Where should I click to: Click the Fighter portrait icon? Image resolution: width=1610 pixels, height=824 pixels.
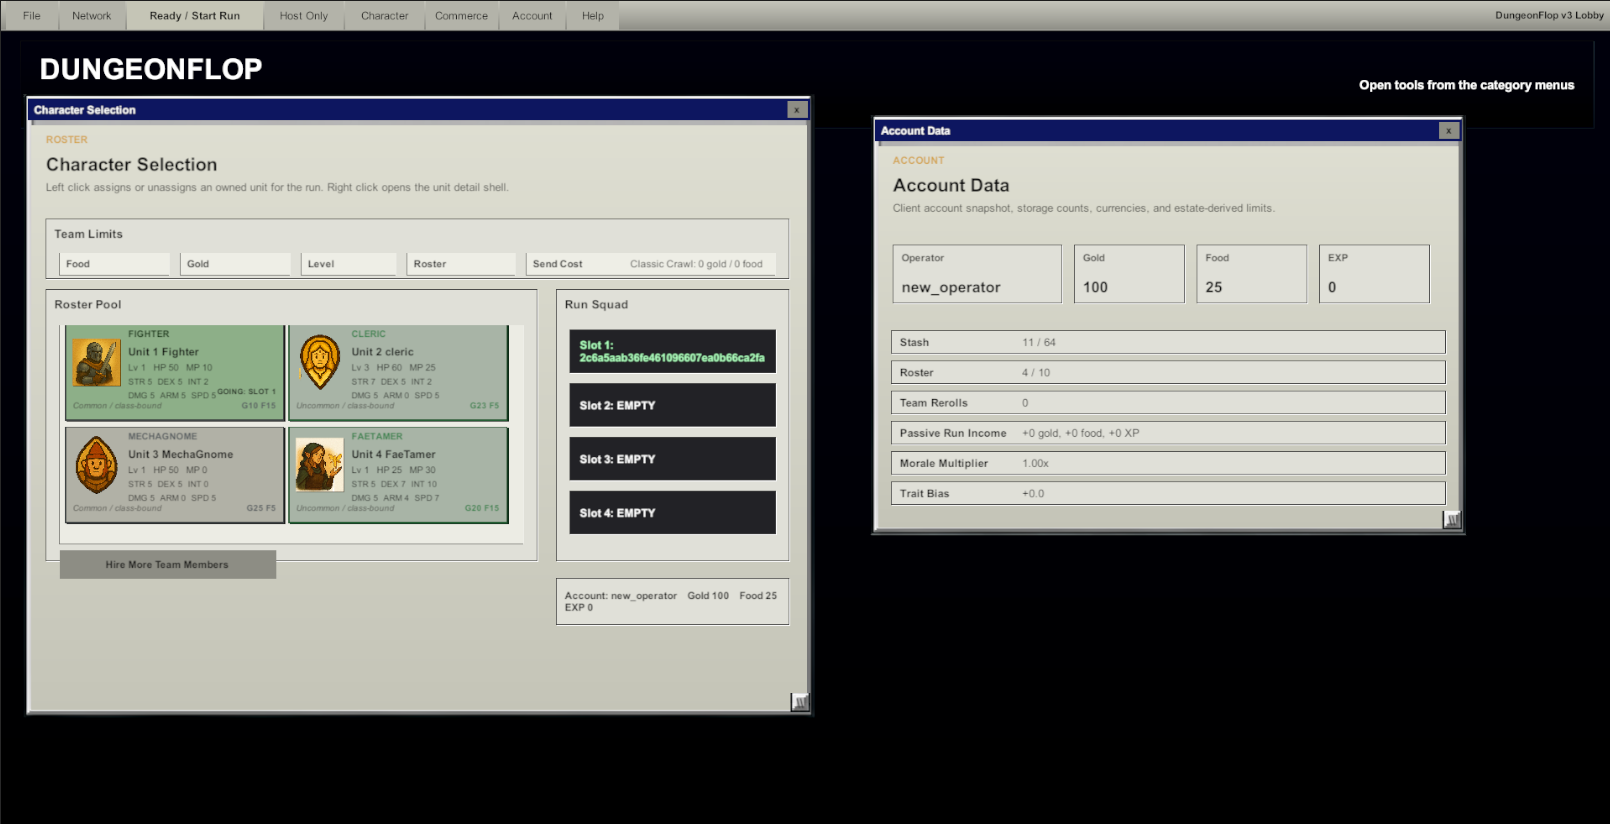[x=97, y=363]
